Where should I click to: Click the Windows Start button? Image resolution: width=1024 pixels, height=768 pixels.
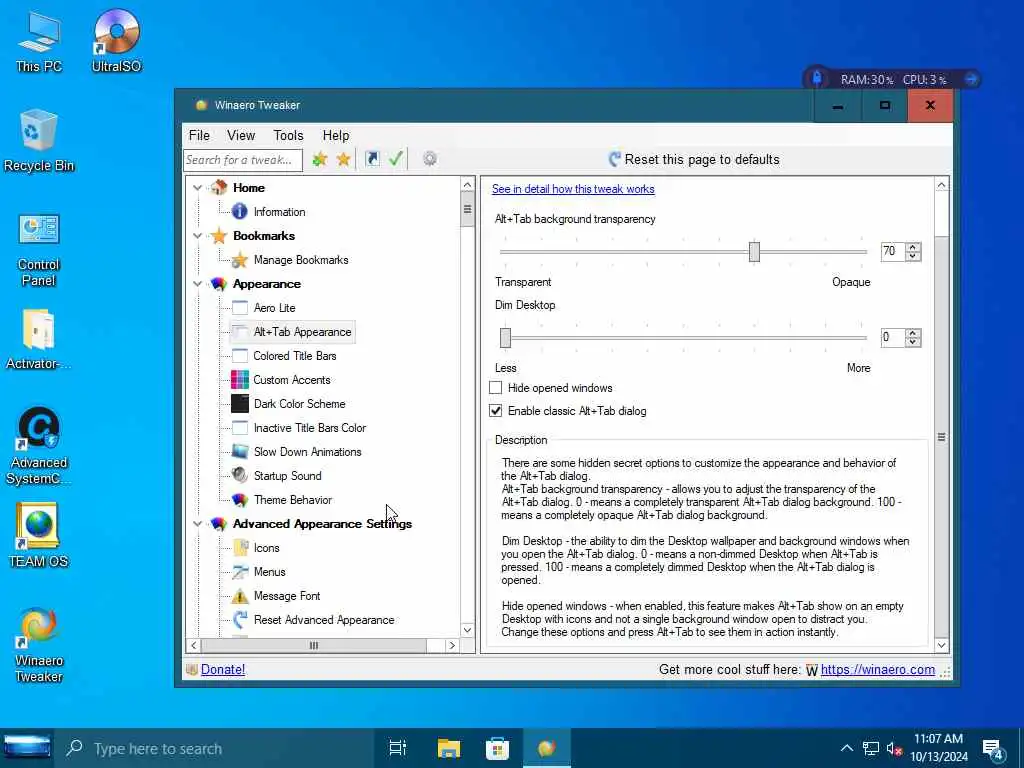click(27, 748)
